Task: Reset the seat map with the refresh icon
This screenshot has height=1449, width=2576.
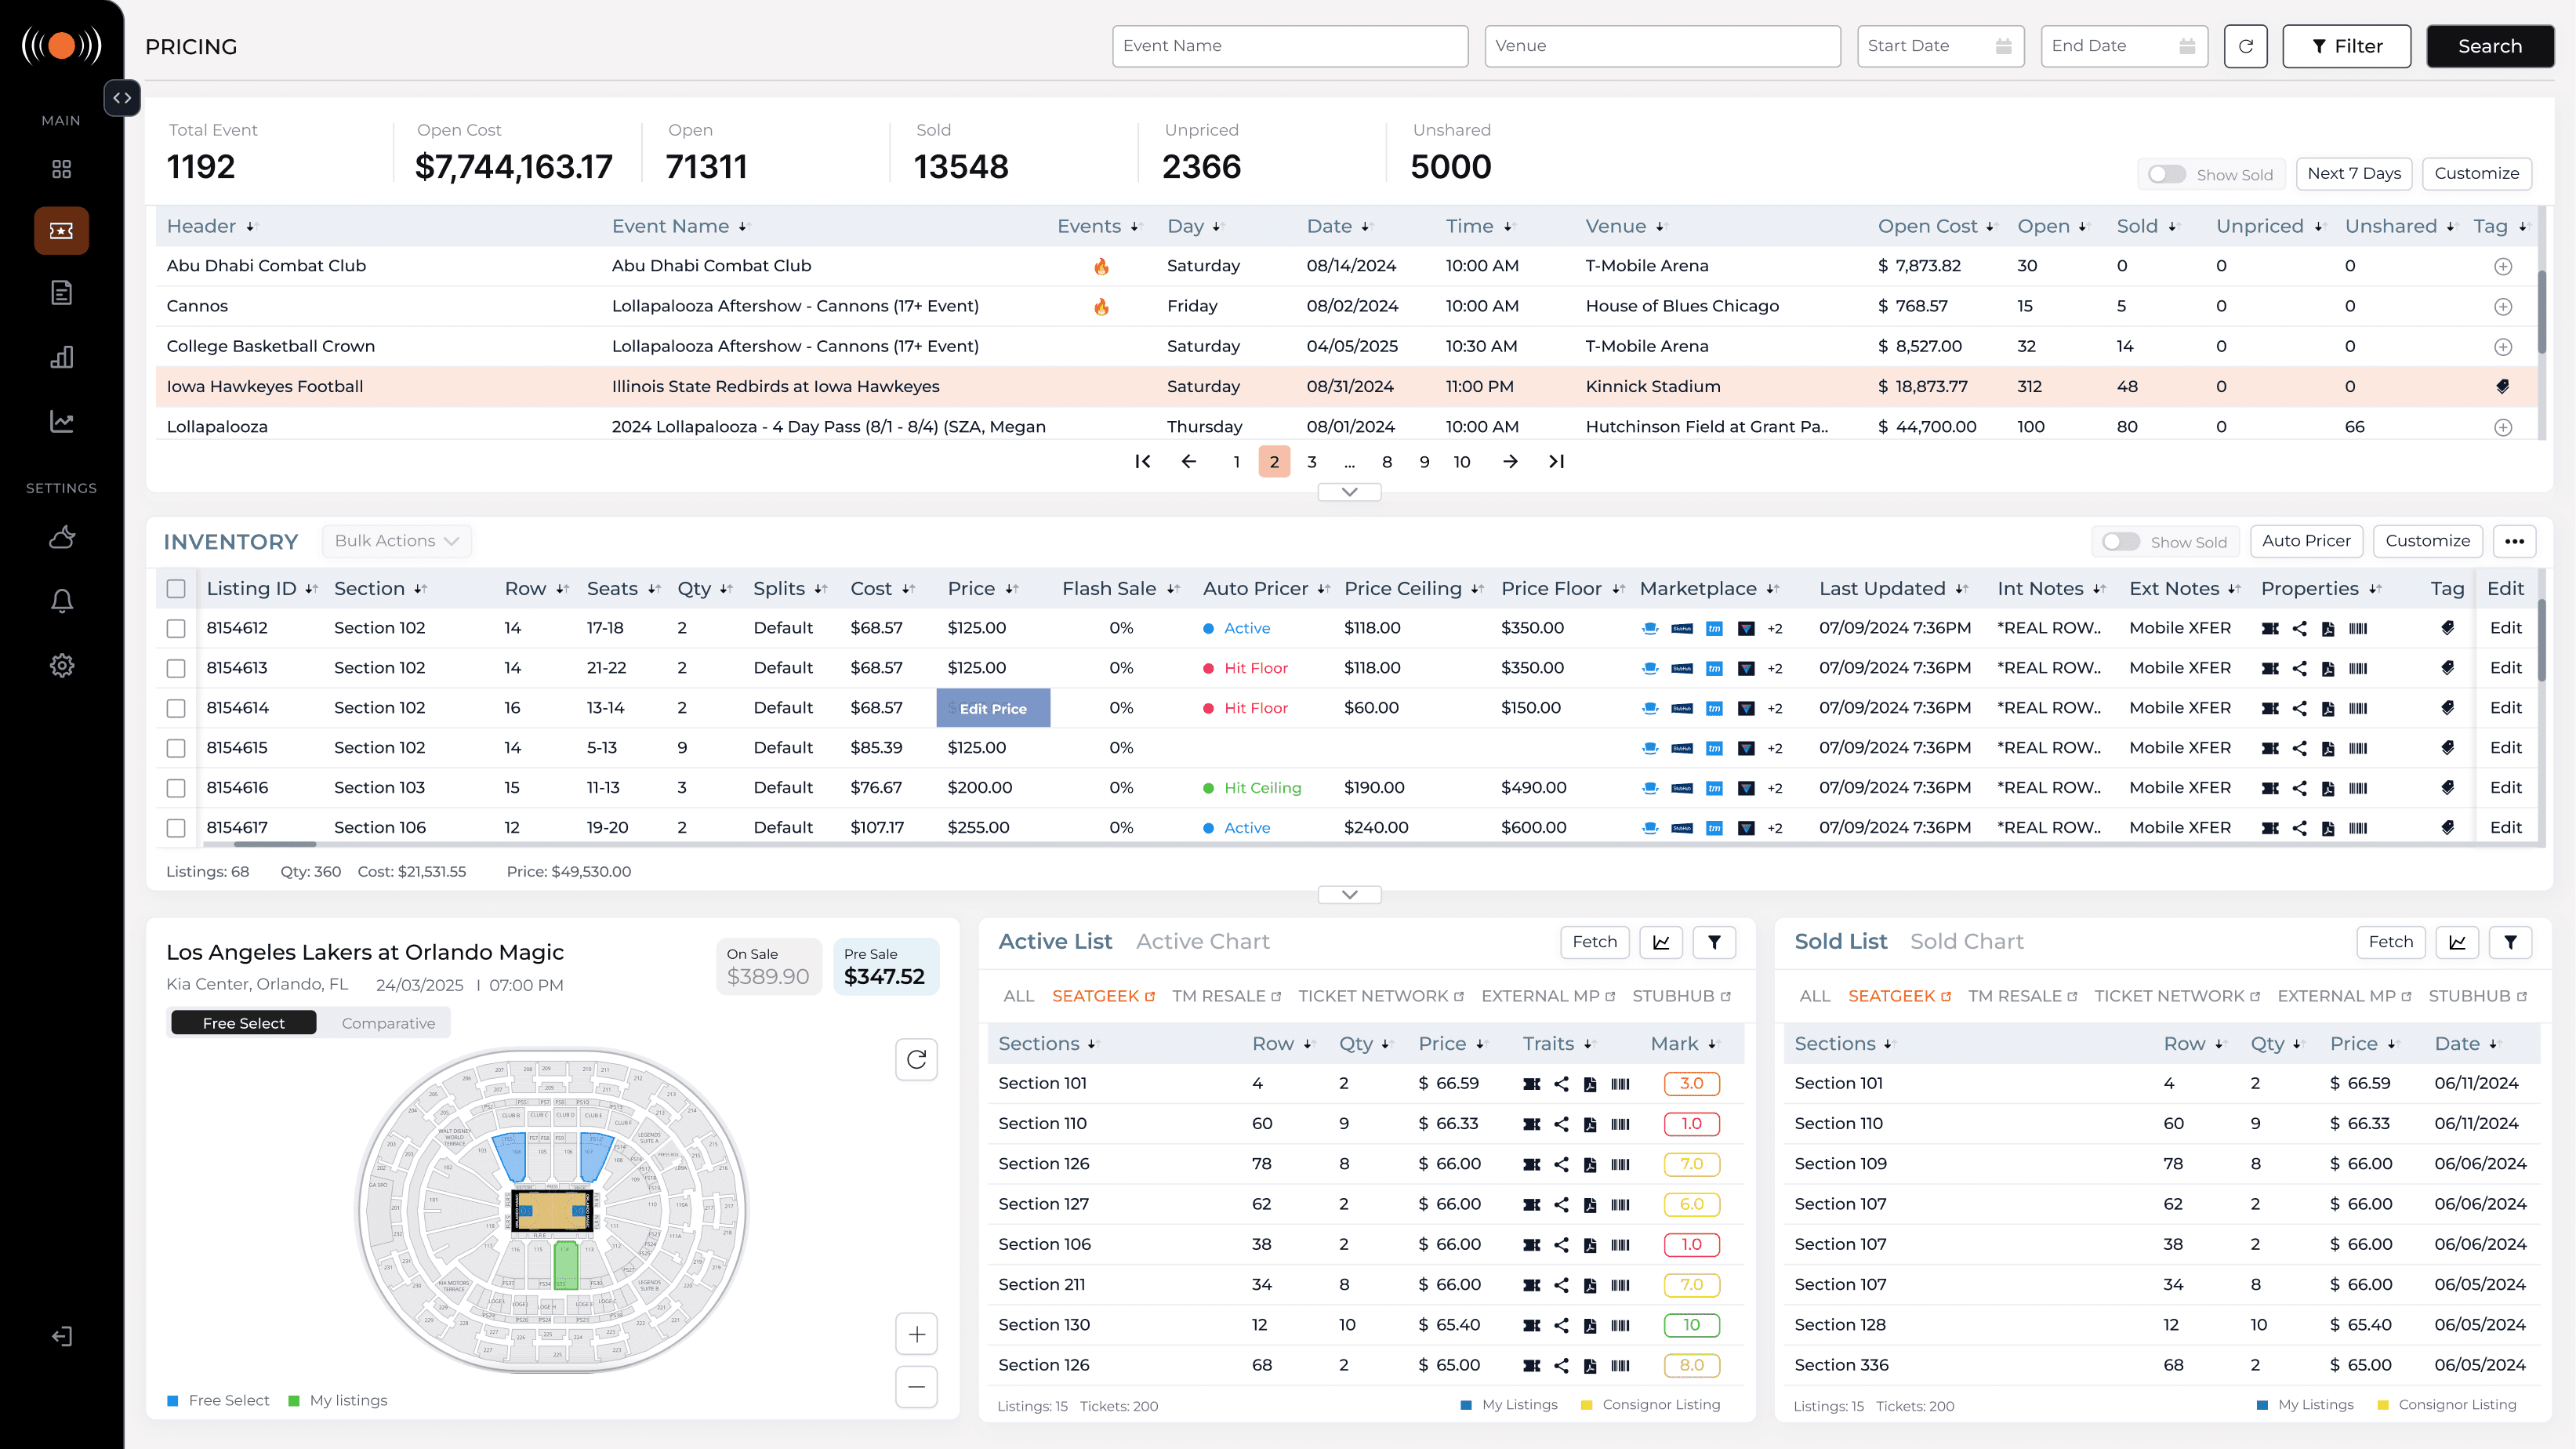Action: pos(916,1059)
